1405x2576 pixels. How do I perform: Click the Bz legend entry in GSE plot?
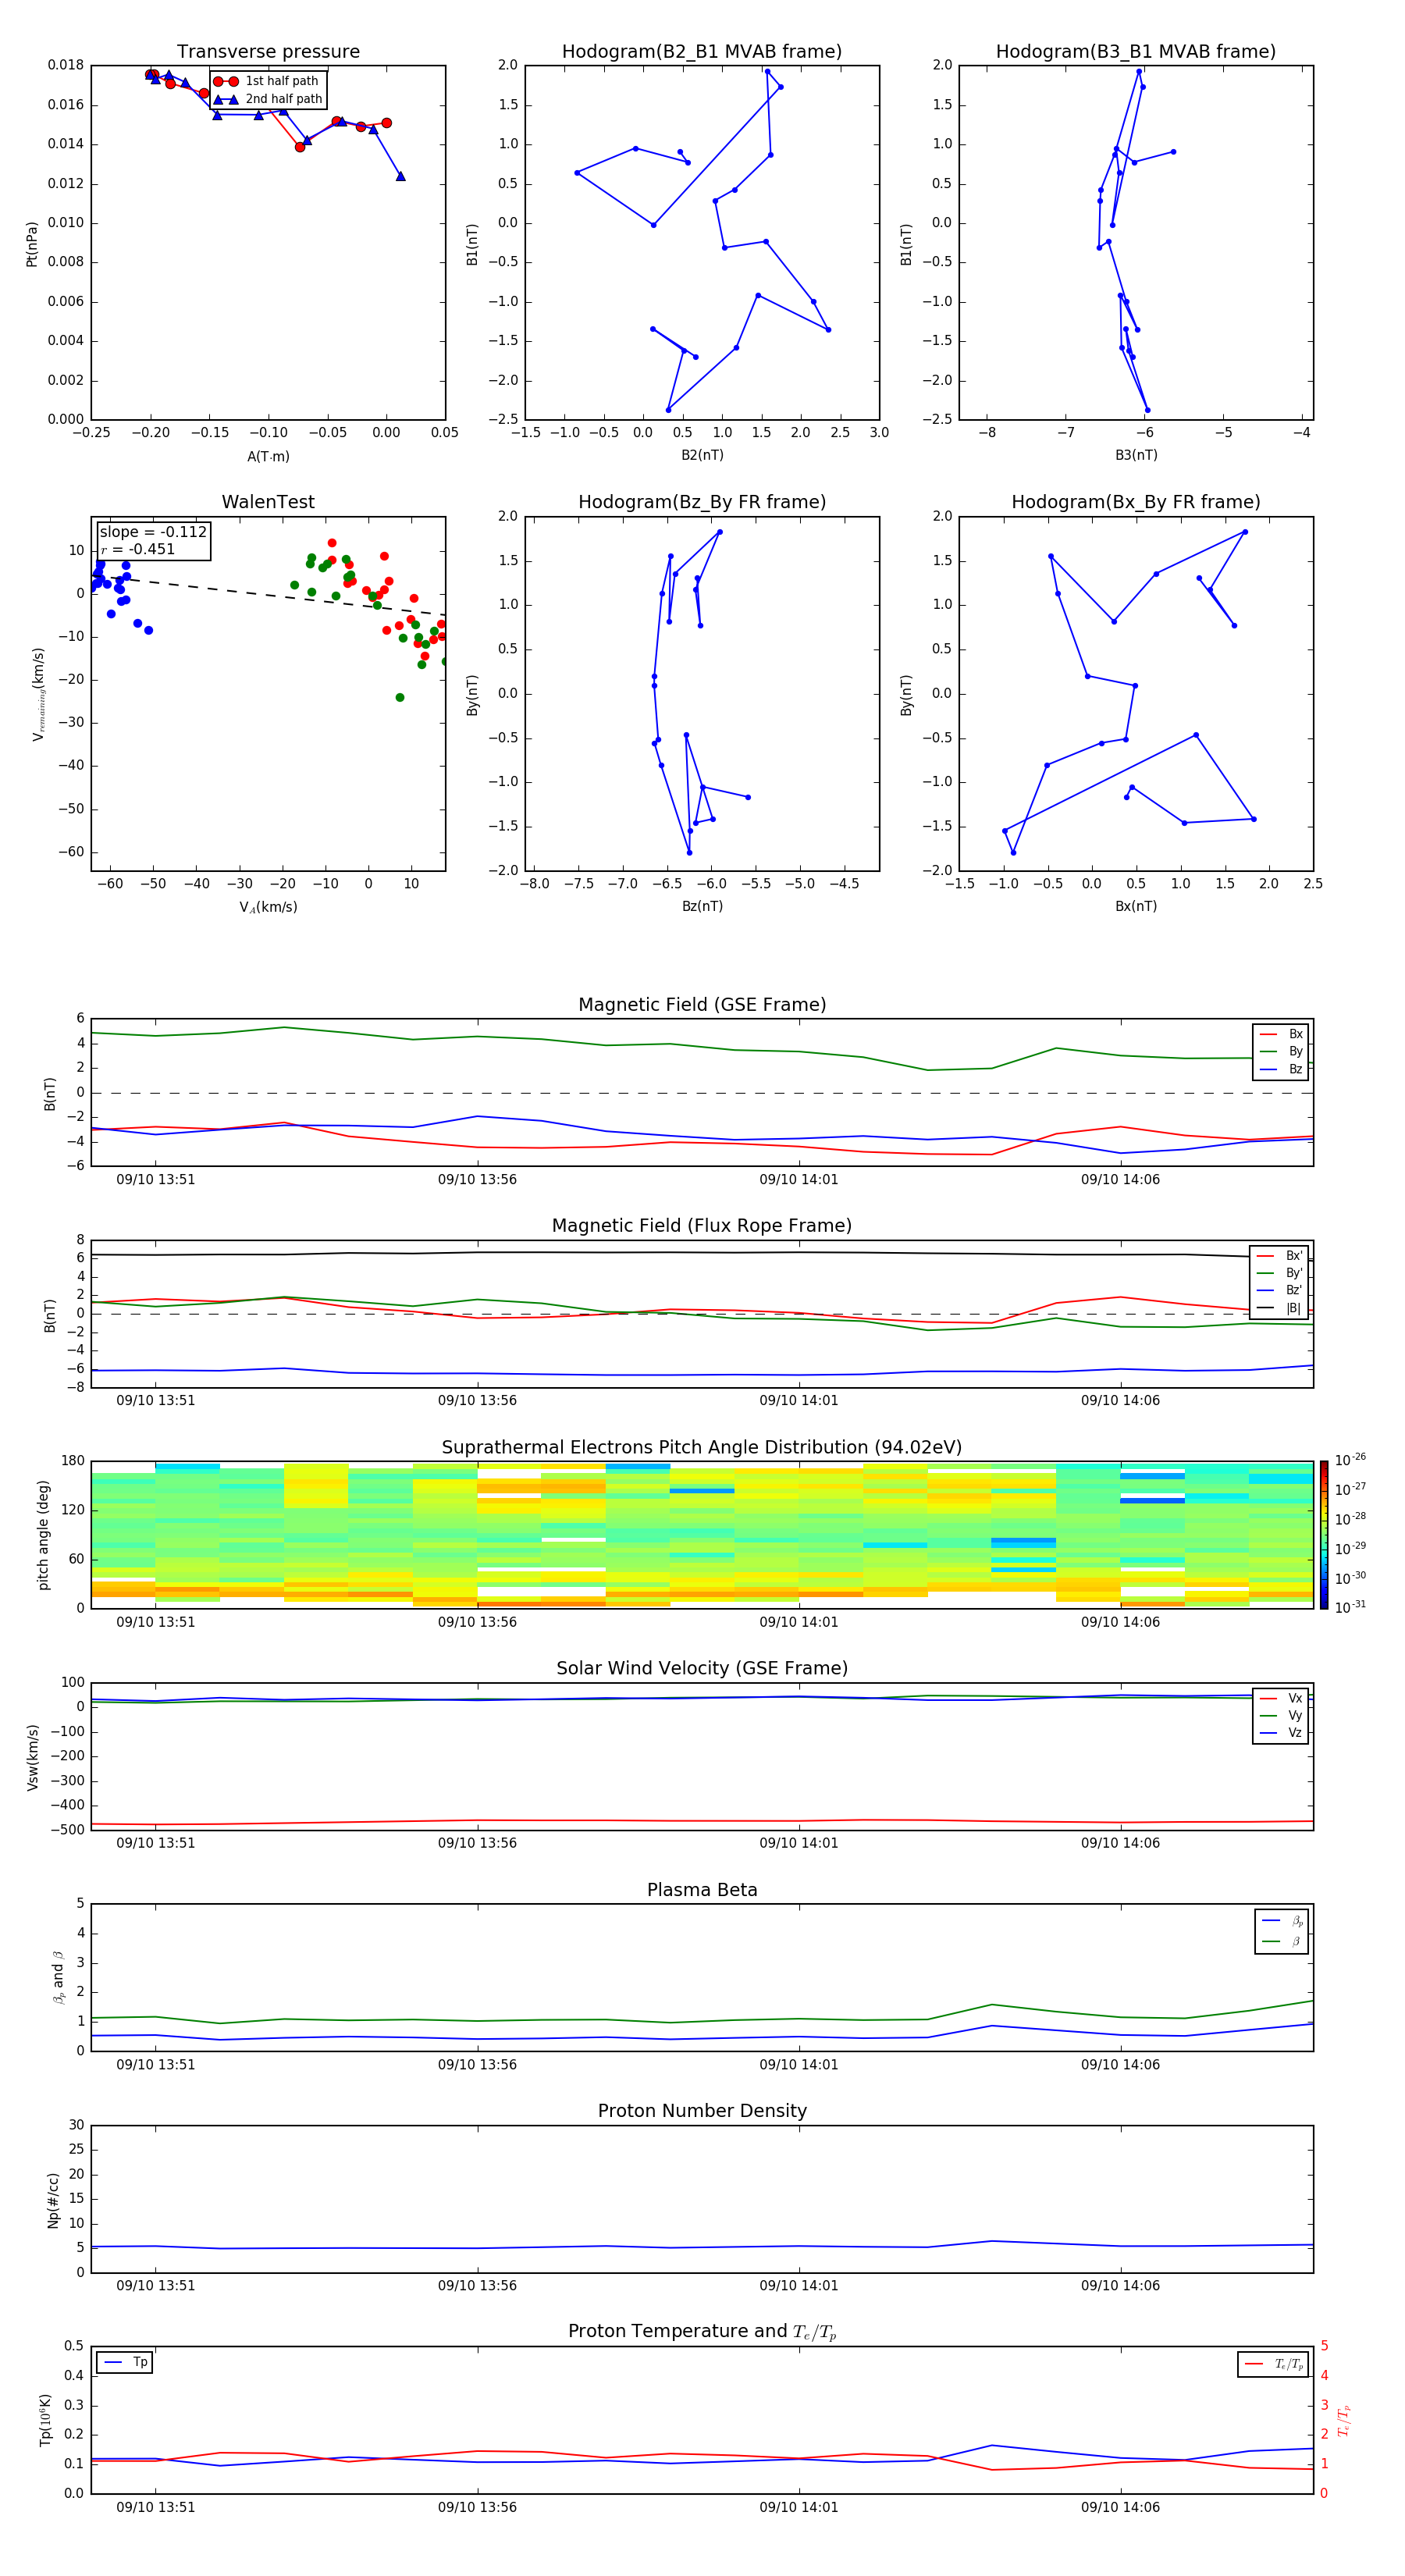click(1281, 1070)
